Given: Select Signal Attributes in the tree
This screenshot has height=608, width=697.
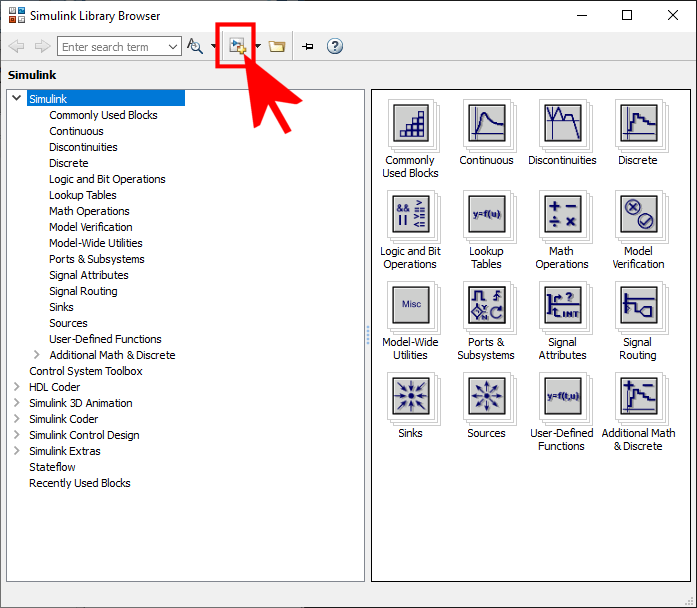Looking at the screenshot, I should 88,275.
